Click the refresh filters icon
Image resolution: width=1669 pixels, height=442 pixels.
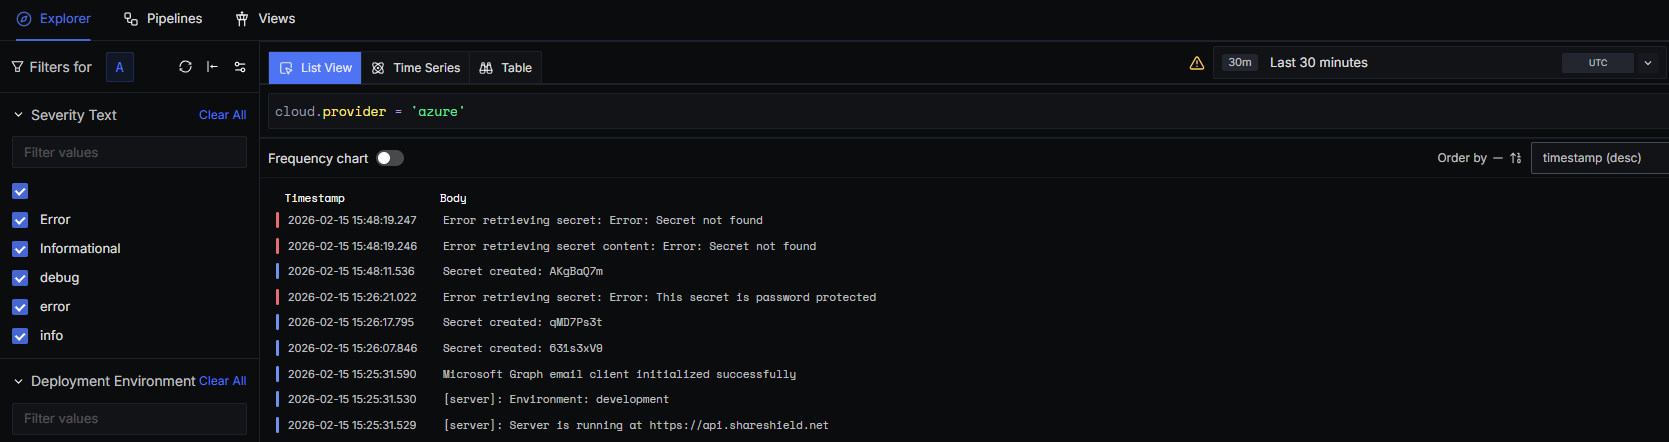(x=185, y=67)
